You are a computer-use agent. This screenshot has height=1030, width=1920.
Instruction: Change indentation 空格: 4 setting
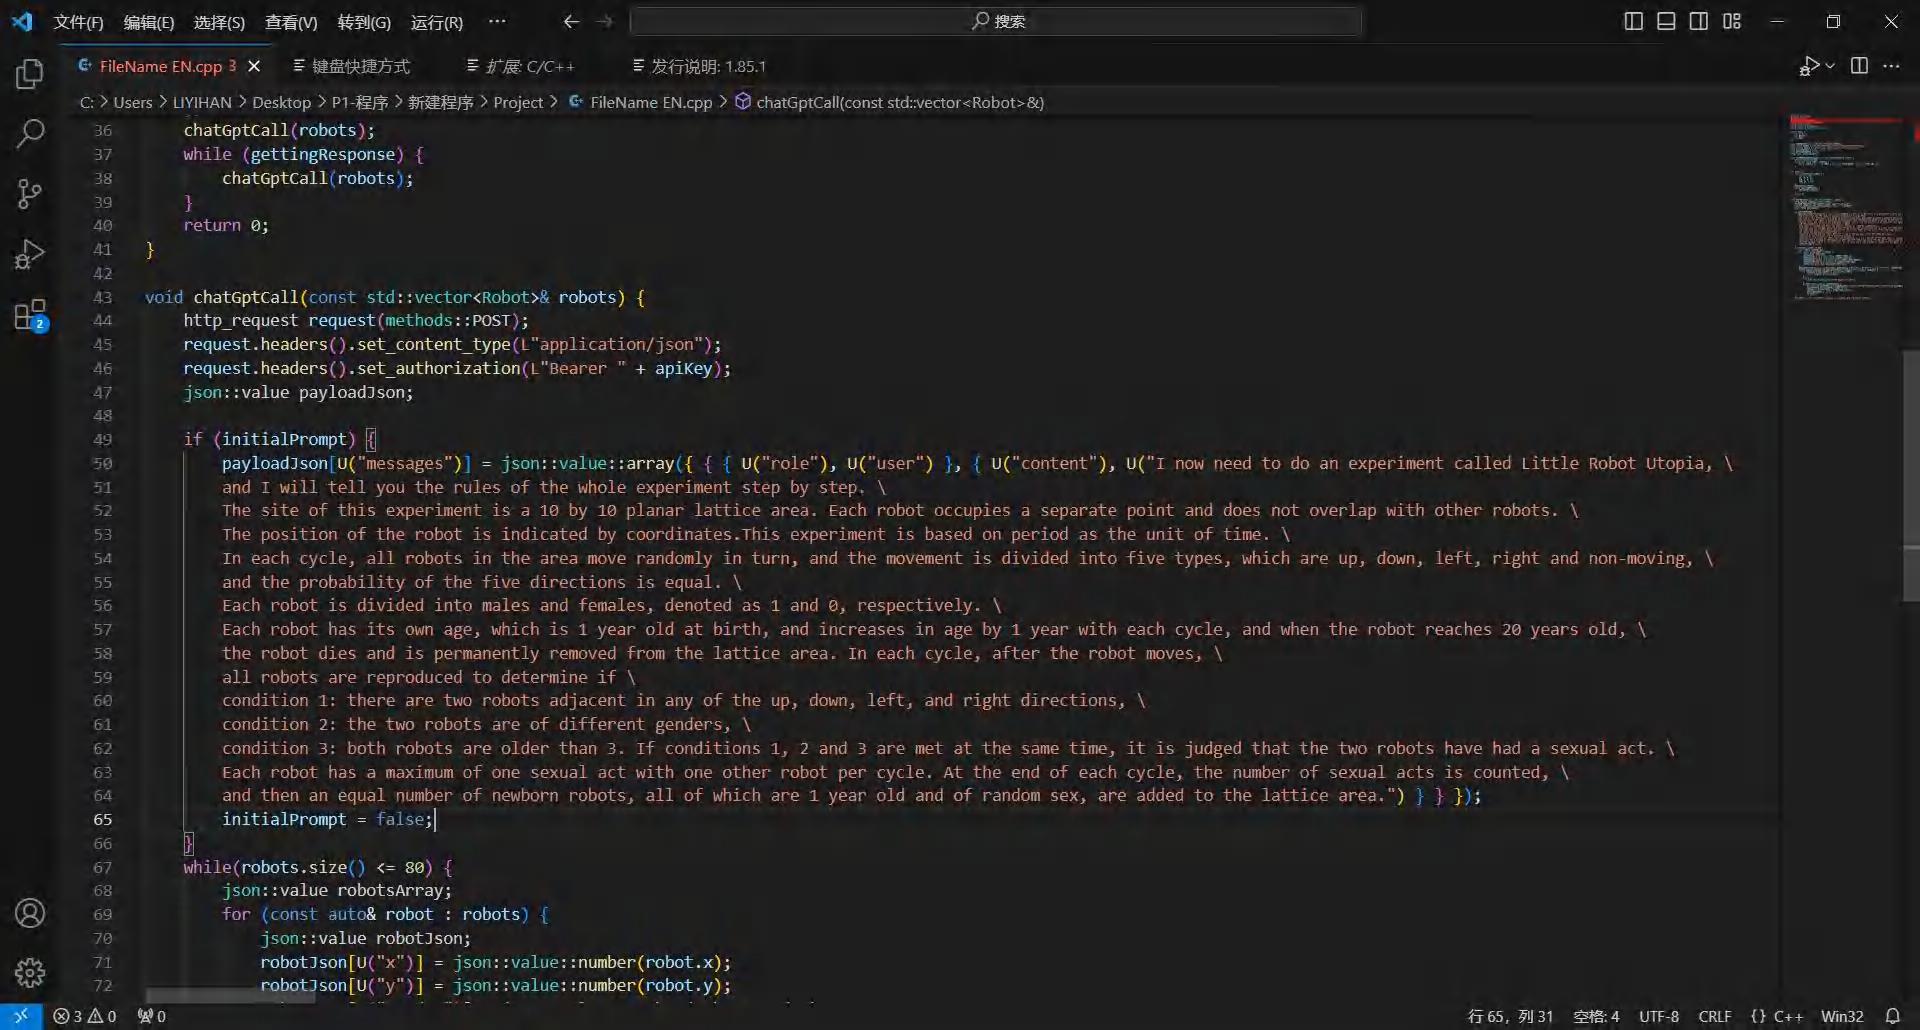[1596, 1016]
